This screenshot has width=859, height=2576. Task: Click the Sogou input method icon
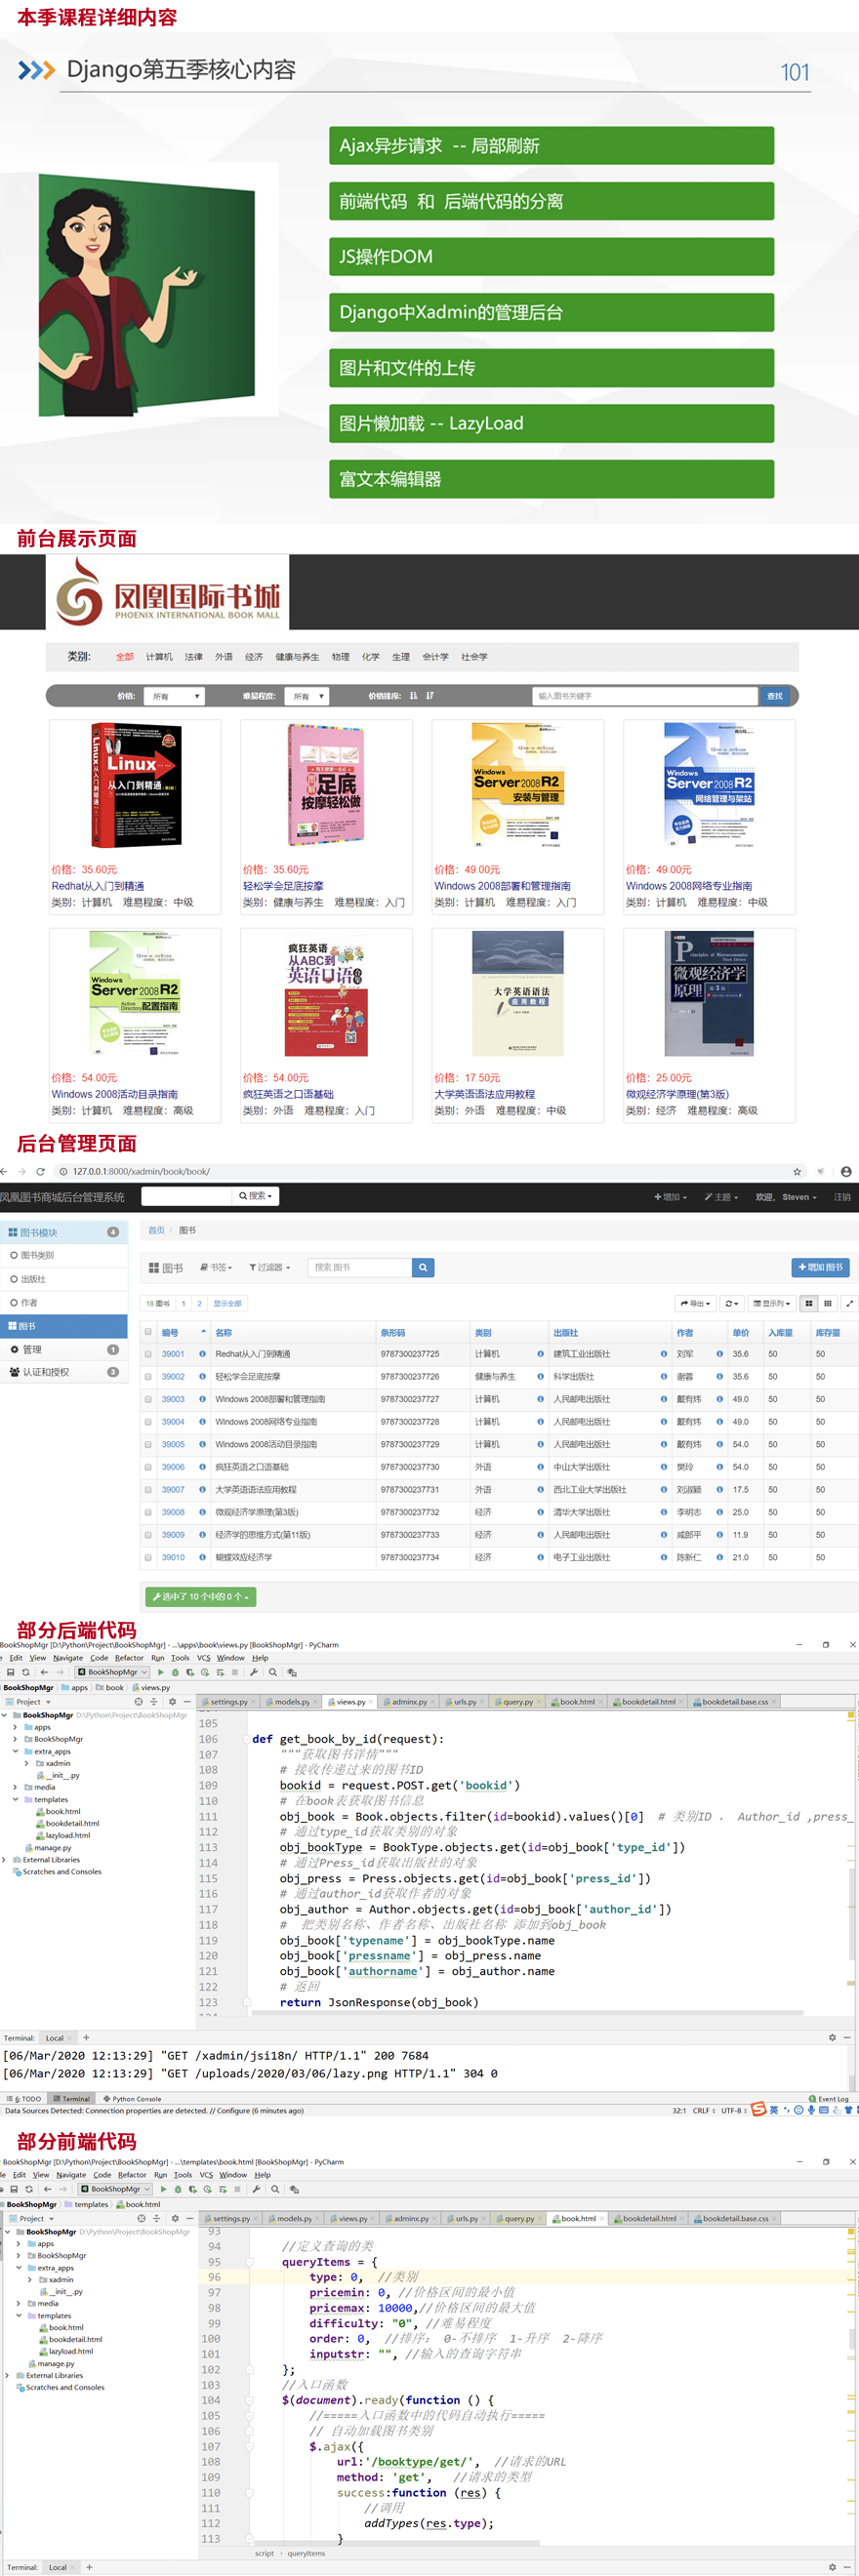click(x=759, y=2110)
